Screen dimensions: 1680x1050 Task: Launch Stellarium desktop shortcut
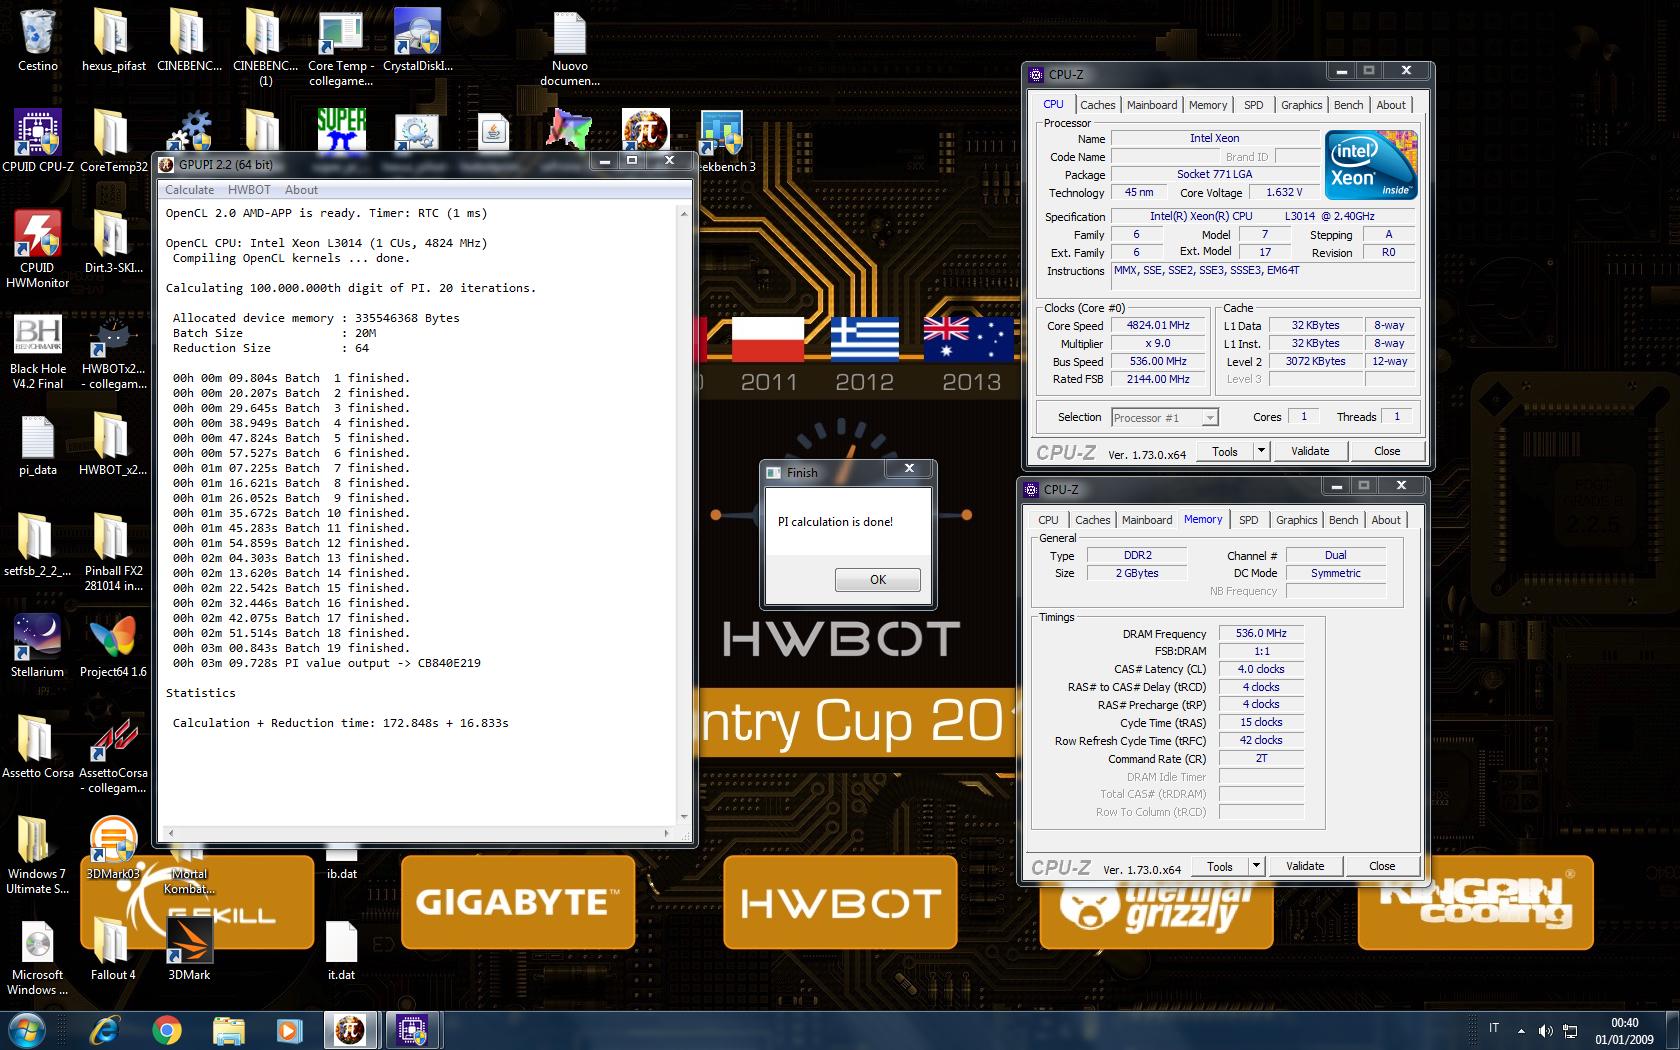37,646
